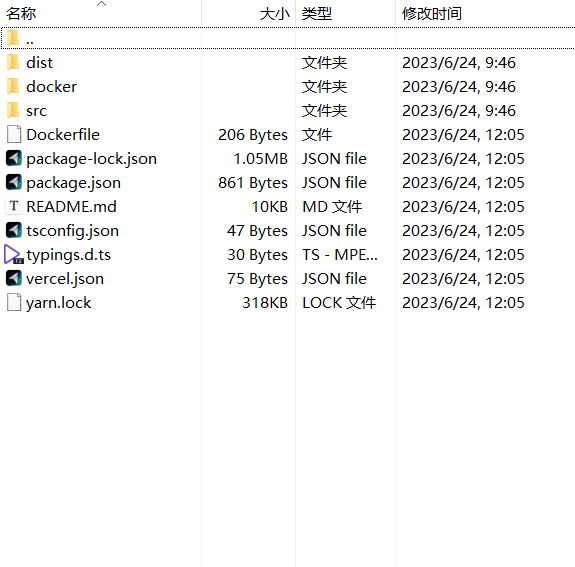
Task: Click the 名称 column header label
Action: (21, 14)
